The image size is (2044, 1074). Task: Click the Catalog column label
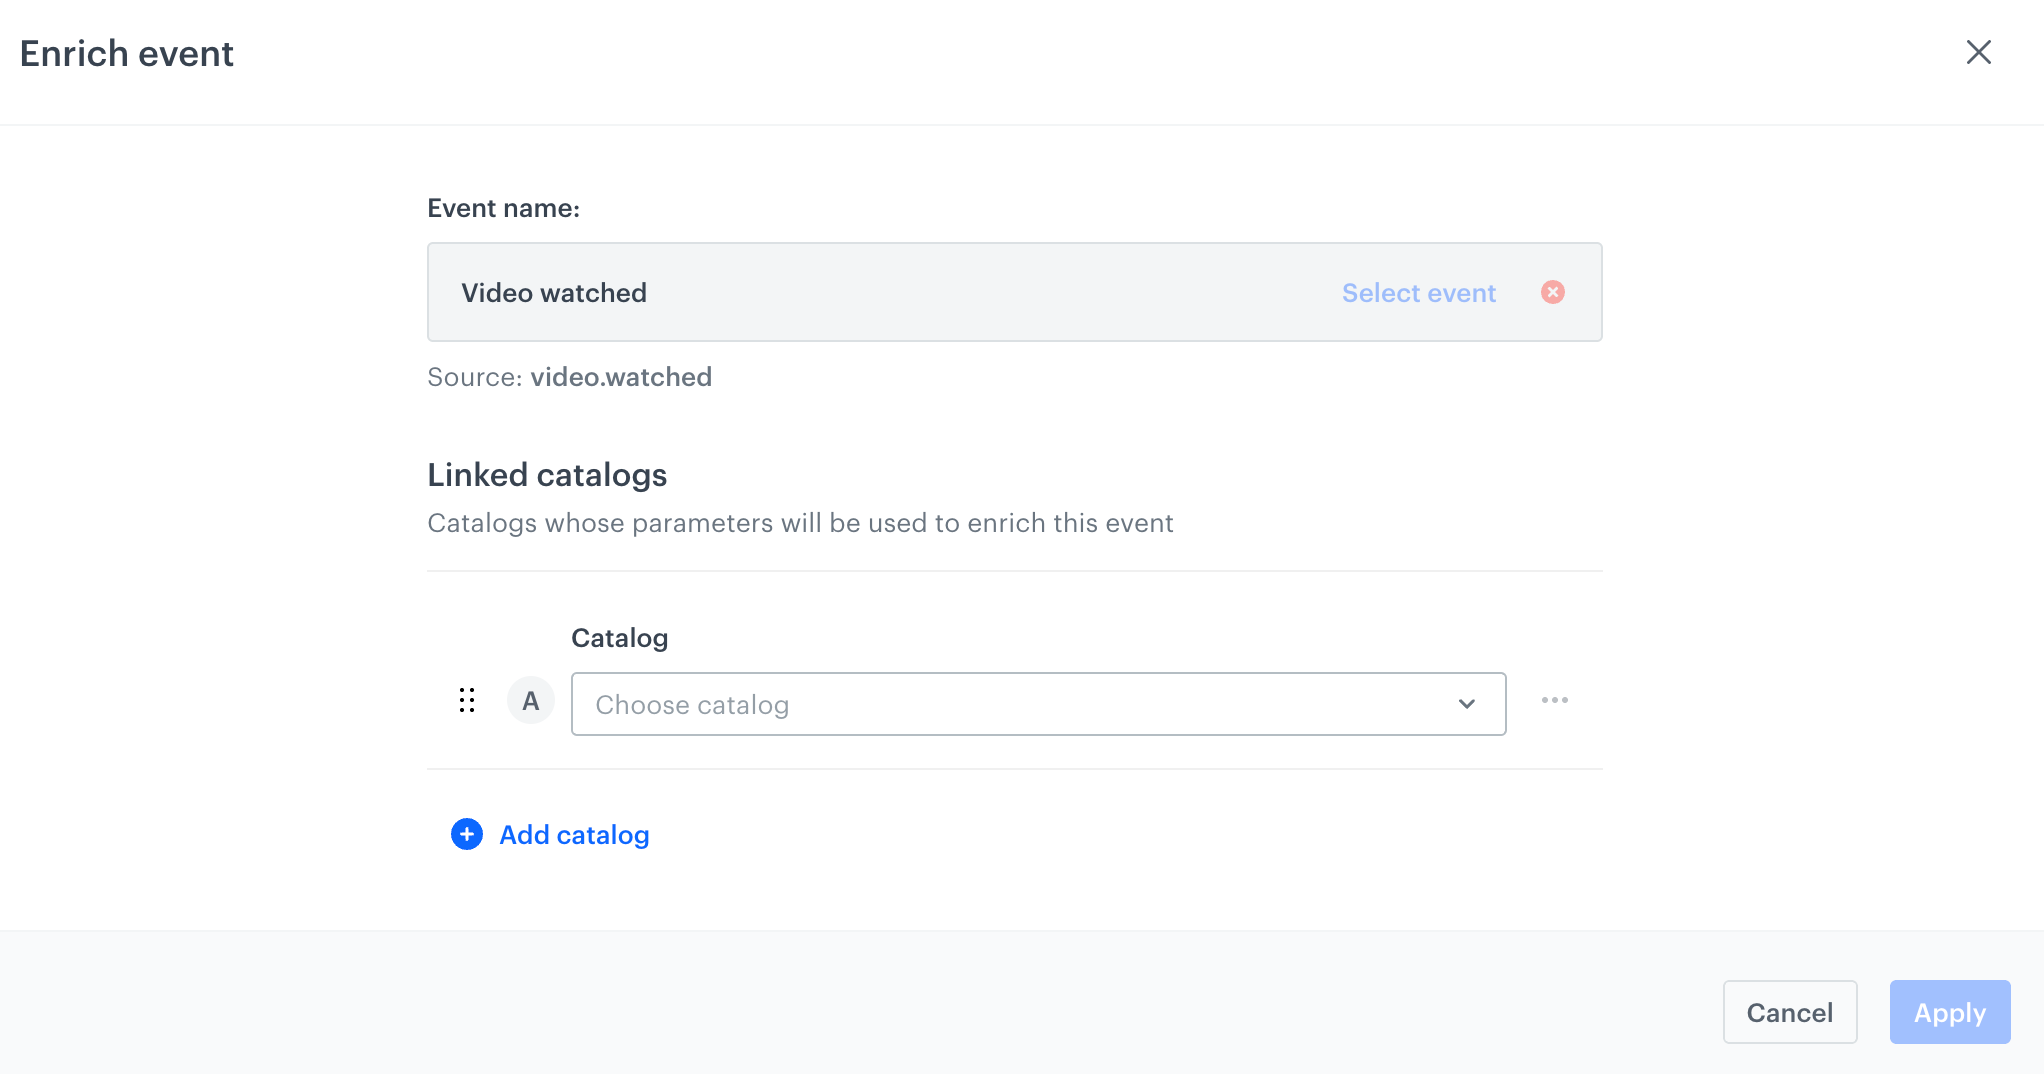tap(619, 637)
